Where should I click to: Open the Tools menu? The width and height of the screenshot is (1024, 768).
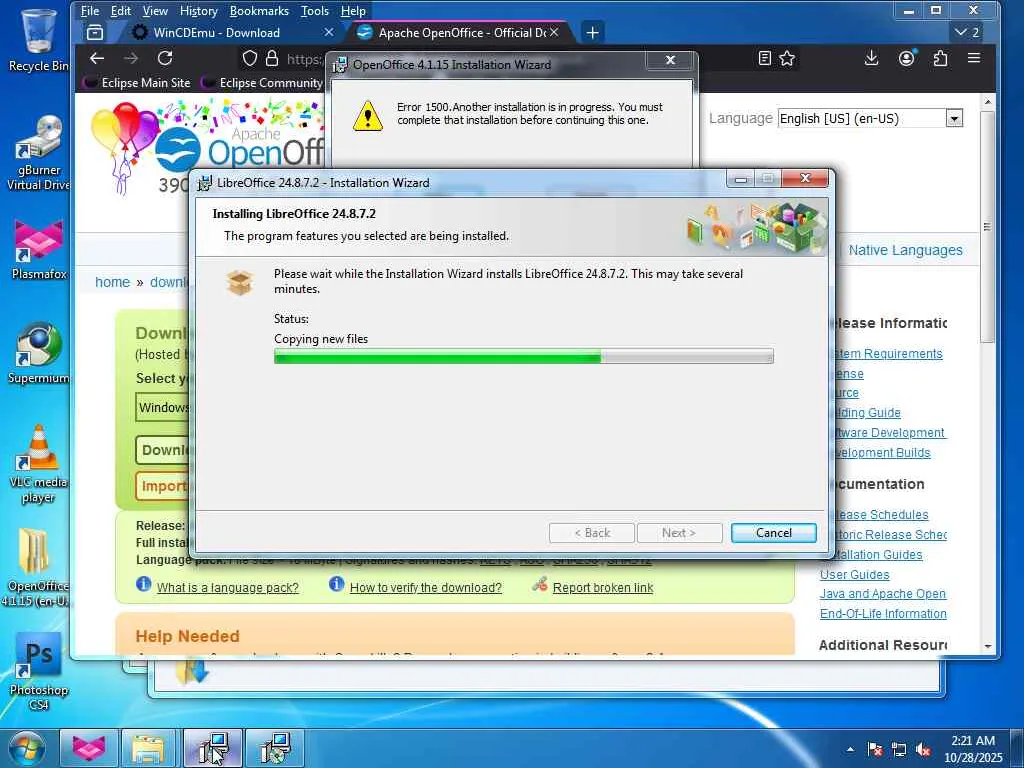[x=314, y=10]
